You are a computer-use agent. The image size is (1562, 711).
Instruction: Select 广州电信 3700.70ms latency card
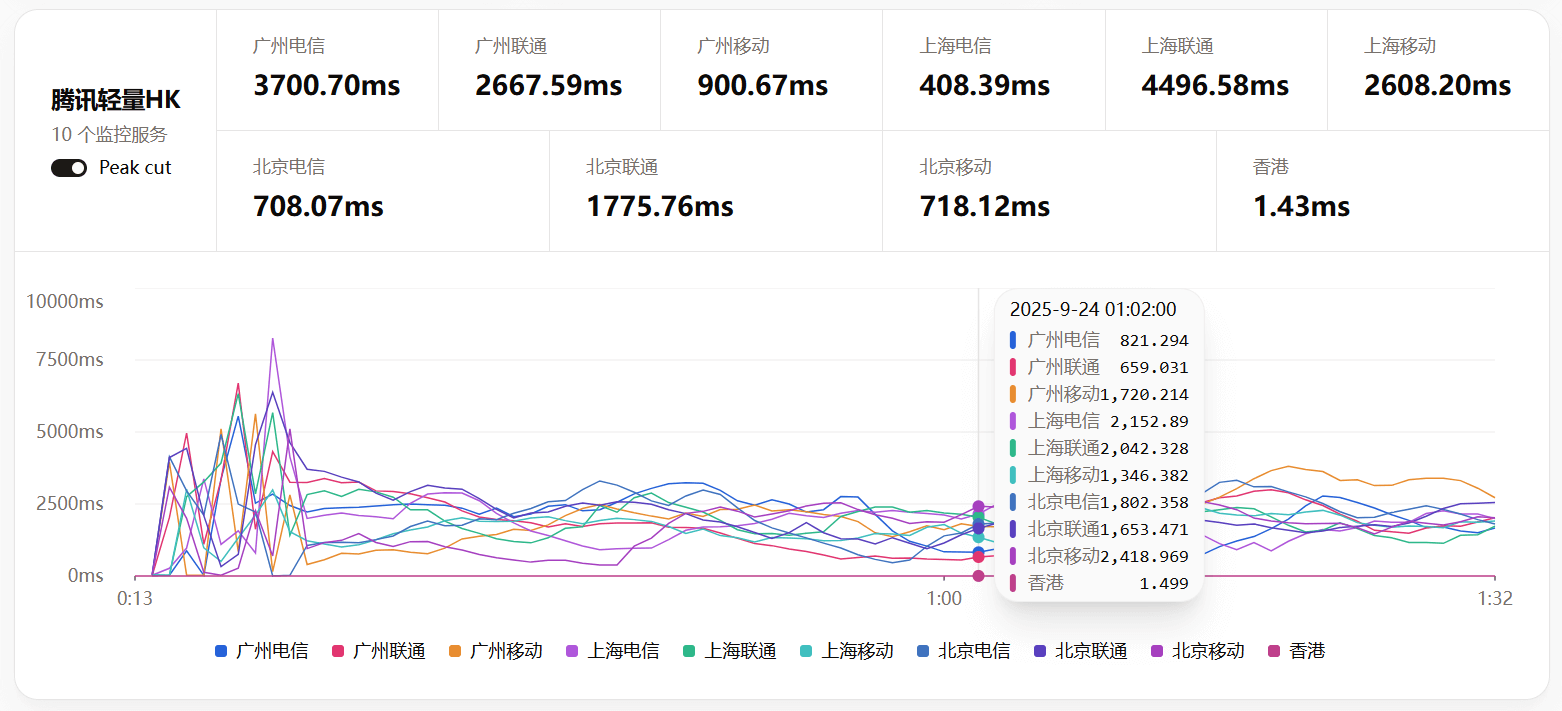tap(327, 70)
